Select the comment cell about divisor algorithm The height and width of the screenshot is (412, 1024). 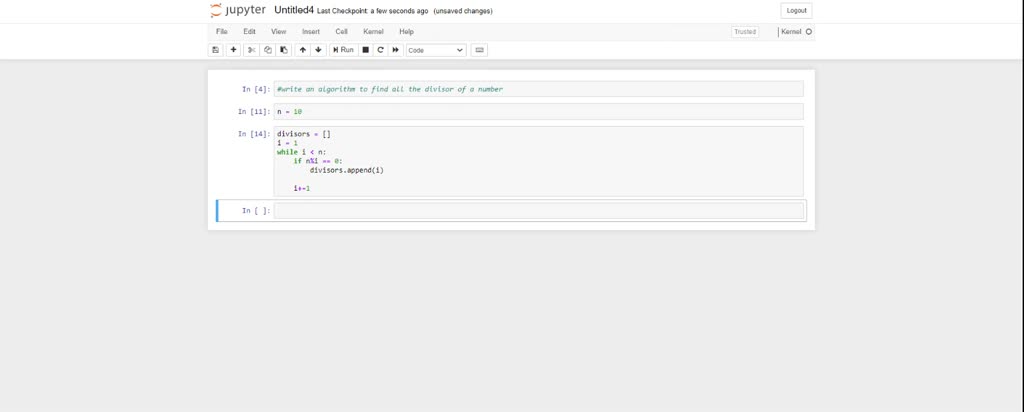[538, 89]
